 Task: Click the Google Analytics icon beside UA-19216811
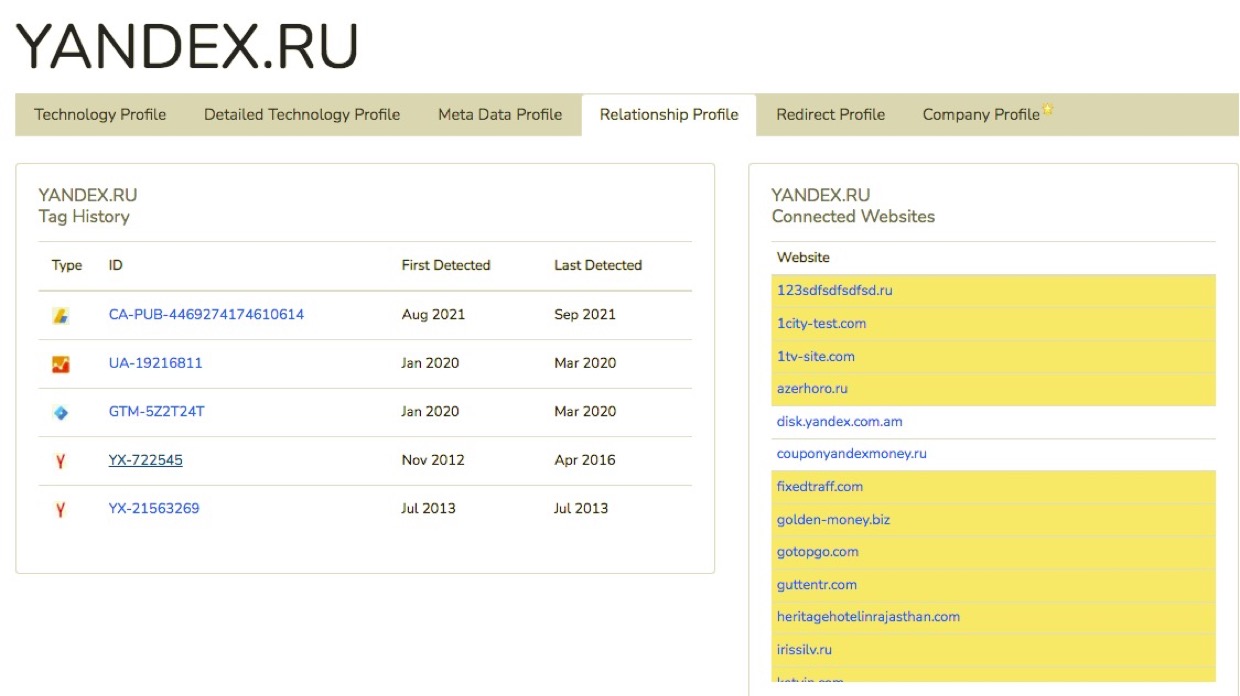pos(61,364)
